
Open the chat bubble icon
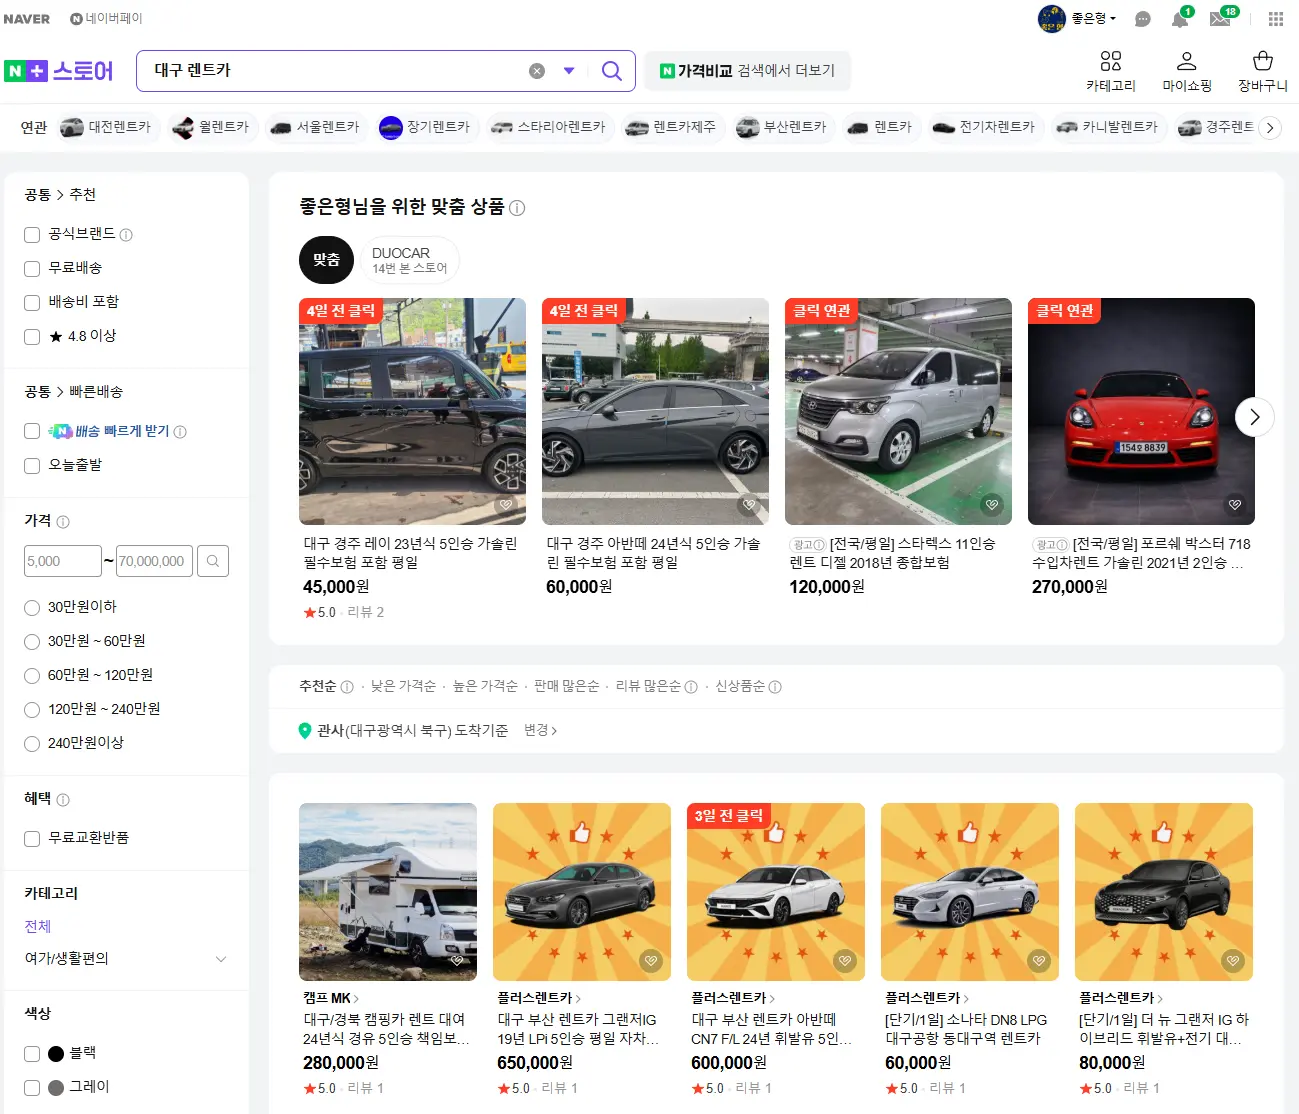(1143, 19)
